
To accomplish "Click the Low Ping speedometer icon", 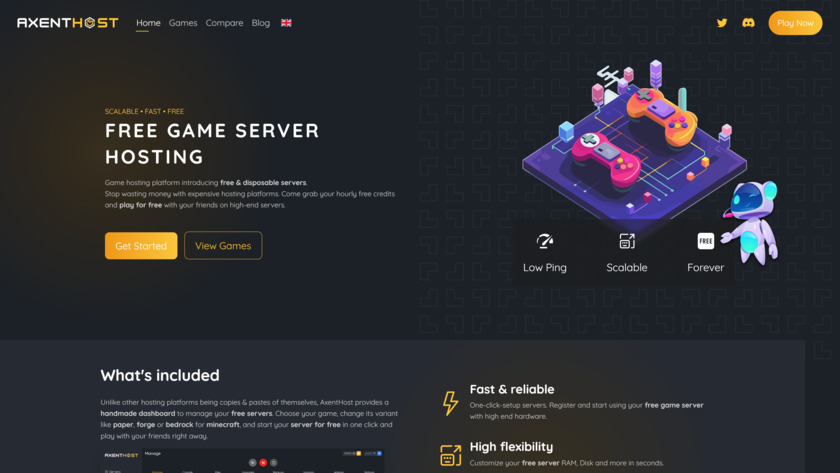I will pyautogui.click(x=545, y=241).
